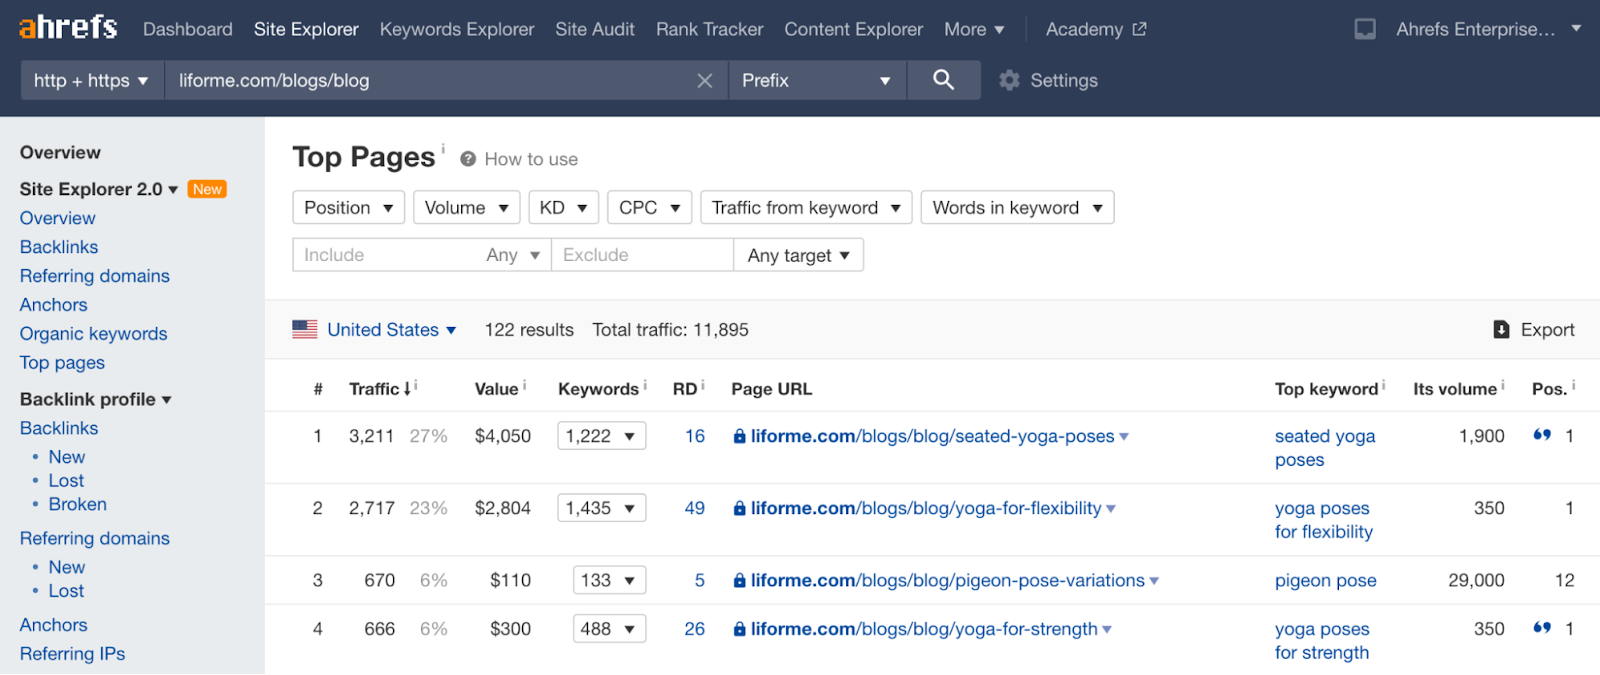Click the SERP features icon for seated yoga poses

(1542, 435)
